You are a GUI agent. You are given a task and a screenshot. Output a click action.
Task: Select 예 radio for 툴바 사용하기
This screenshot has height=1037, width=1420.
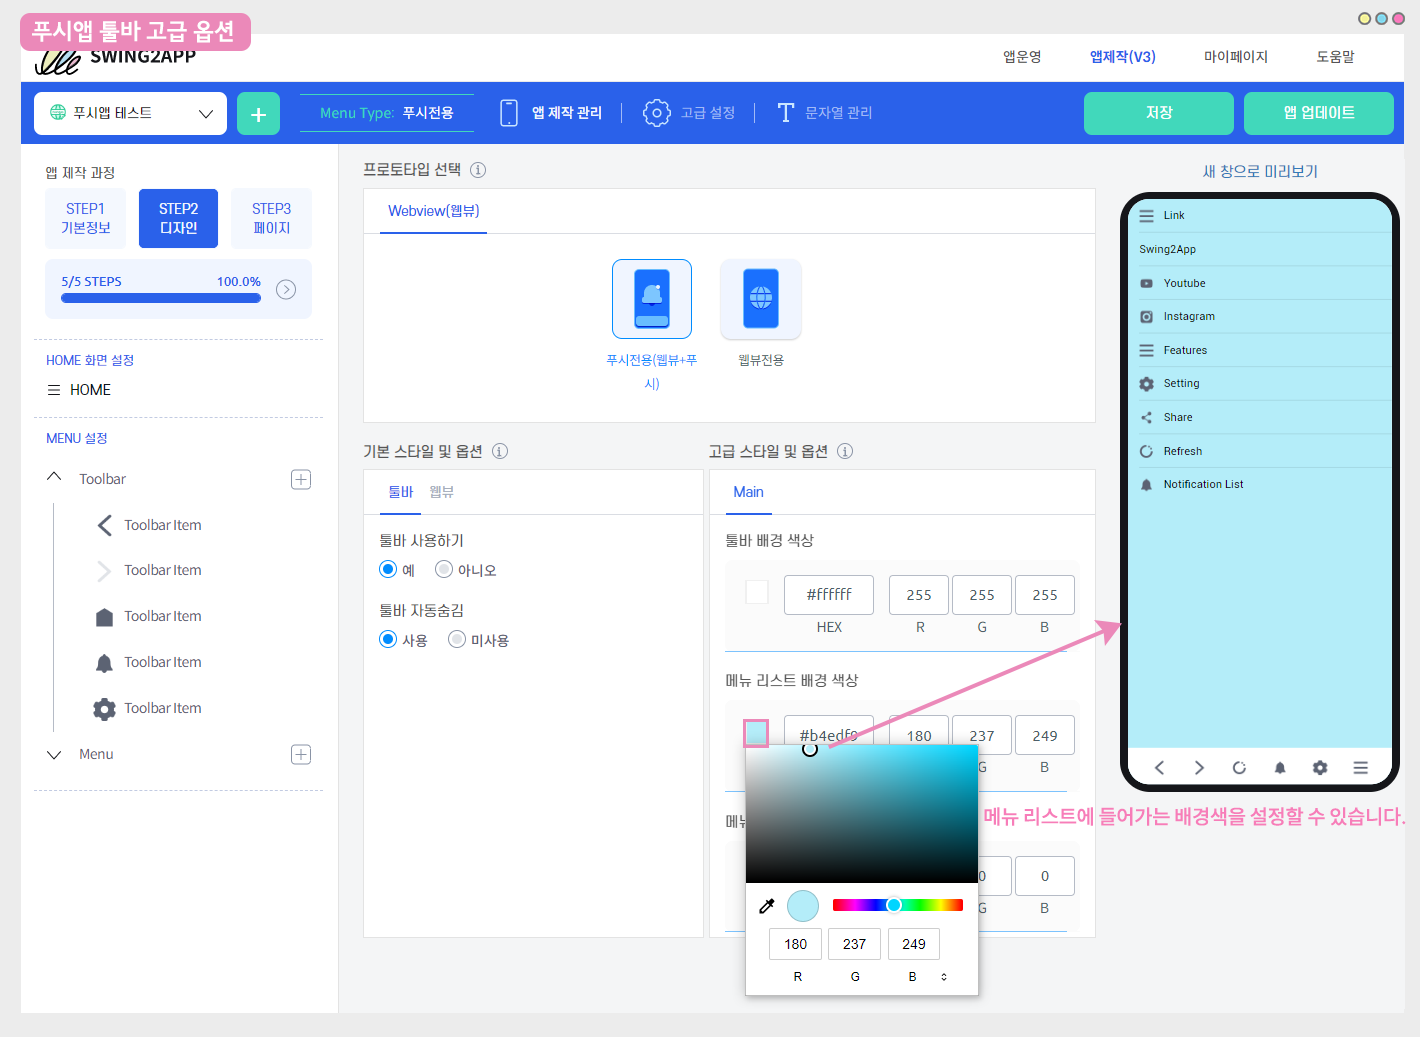pyautogui.click(x=388, y=570)
